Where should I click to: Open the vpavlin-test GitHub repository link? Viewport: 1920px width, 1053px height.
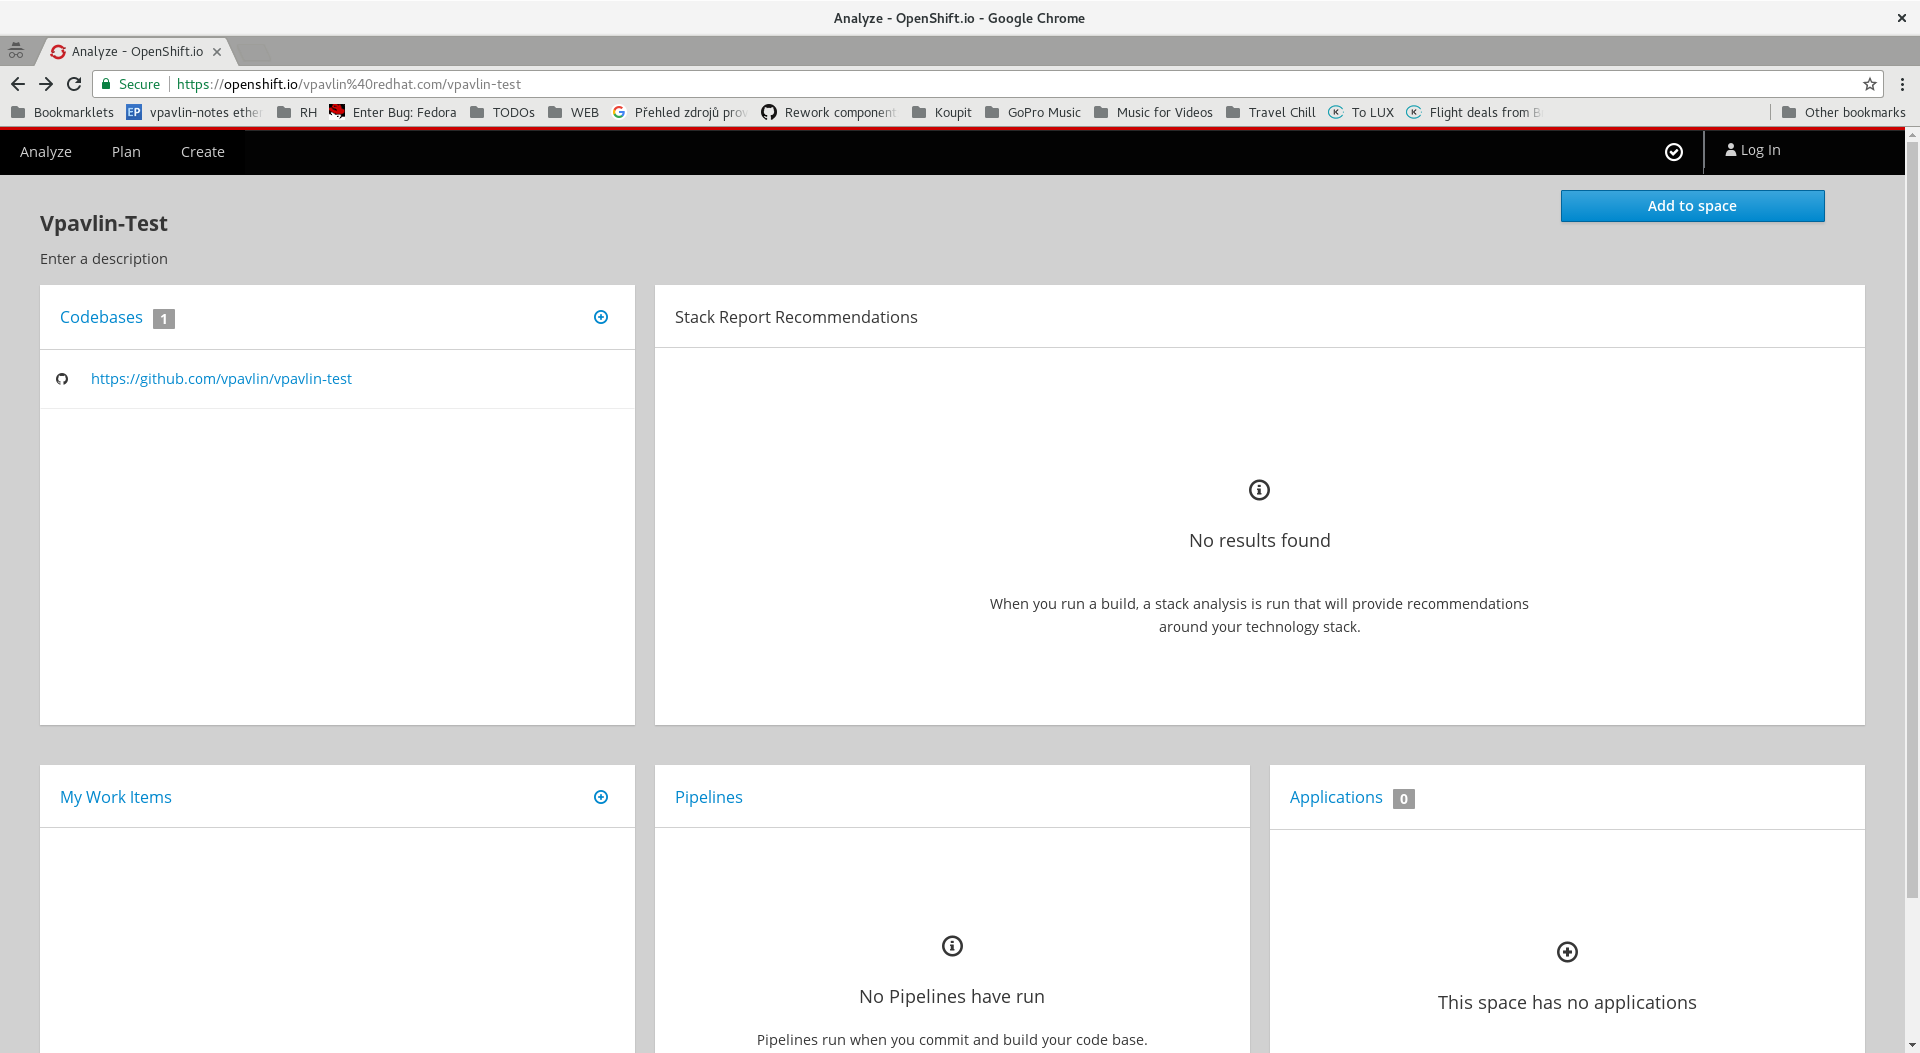click(x=221, y=379)
